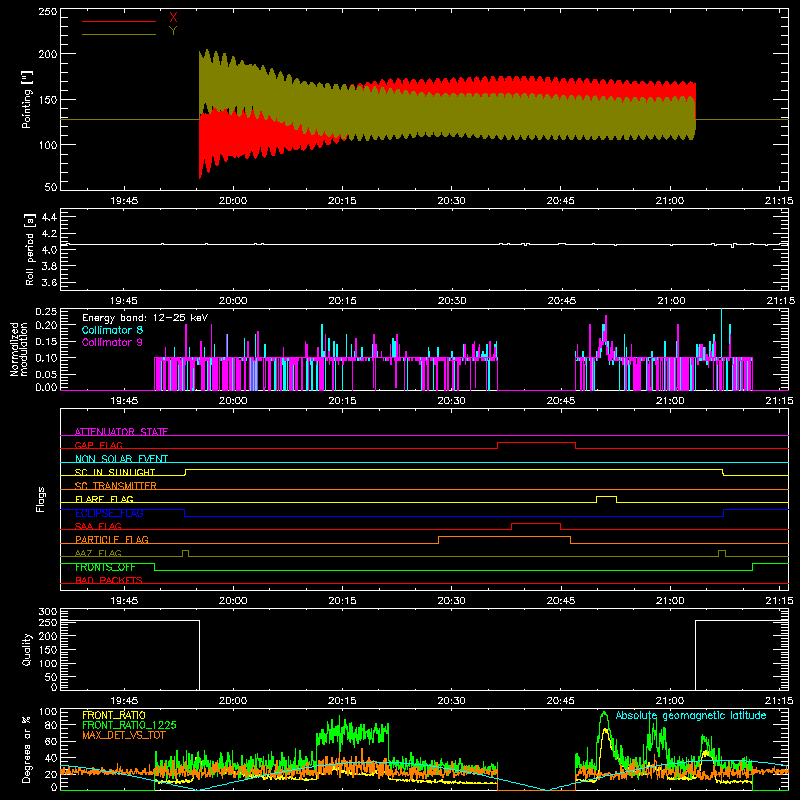Image resolution: width=800 pixels, height=800 pixels.
Task: Click the '4.4' tick on Roll period axis
Action: pos(49,218)
